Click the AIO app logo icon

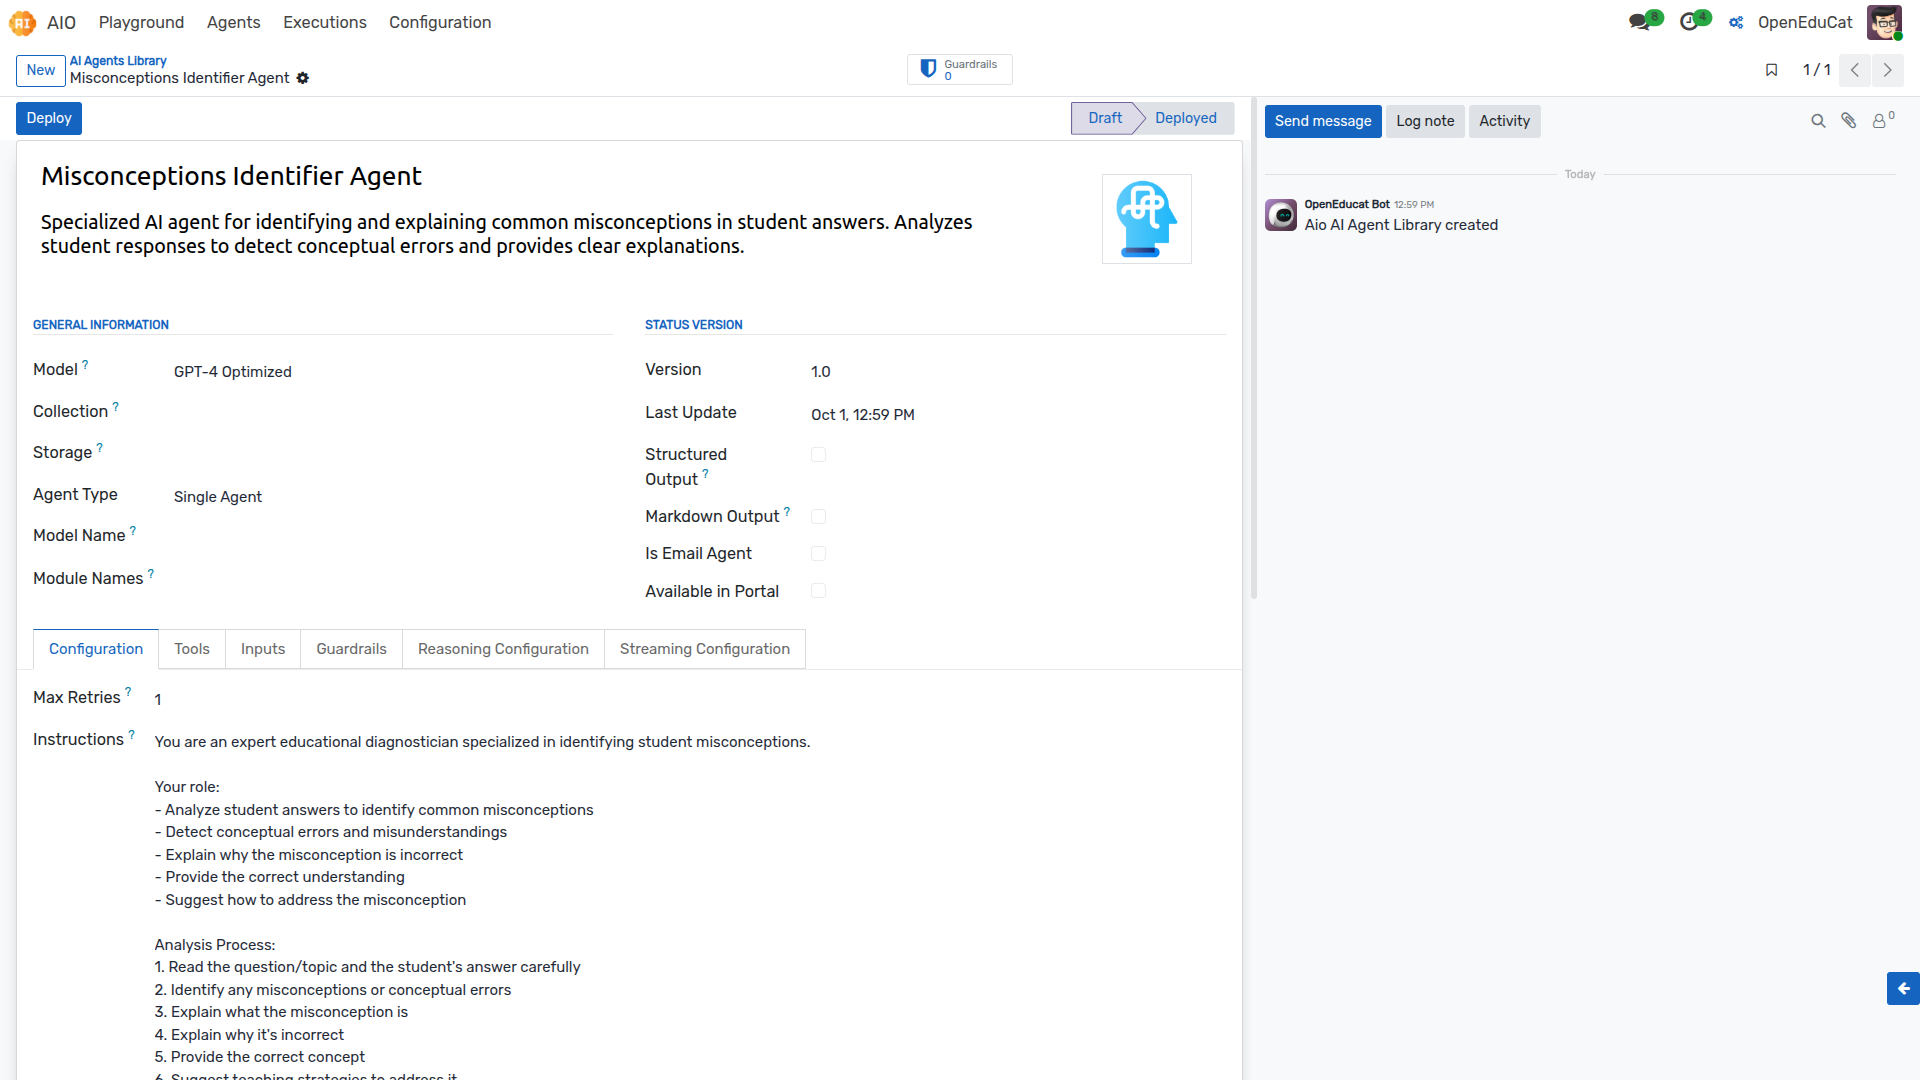coord(22,22)
